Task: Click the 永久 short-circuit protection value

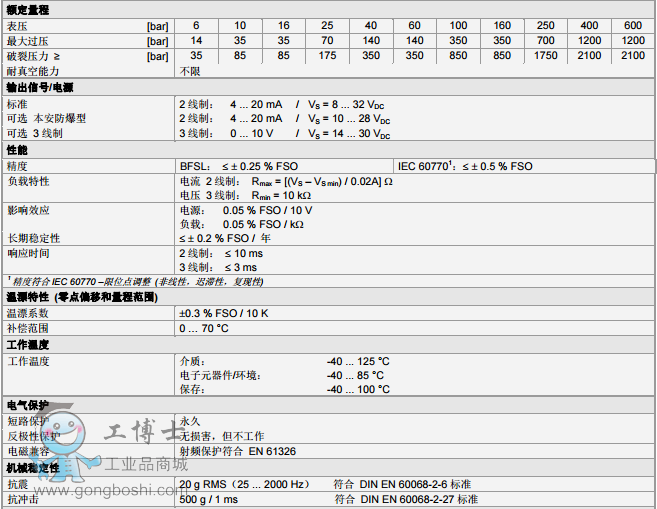Action: coord(190,421)
